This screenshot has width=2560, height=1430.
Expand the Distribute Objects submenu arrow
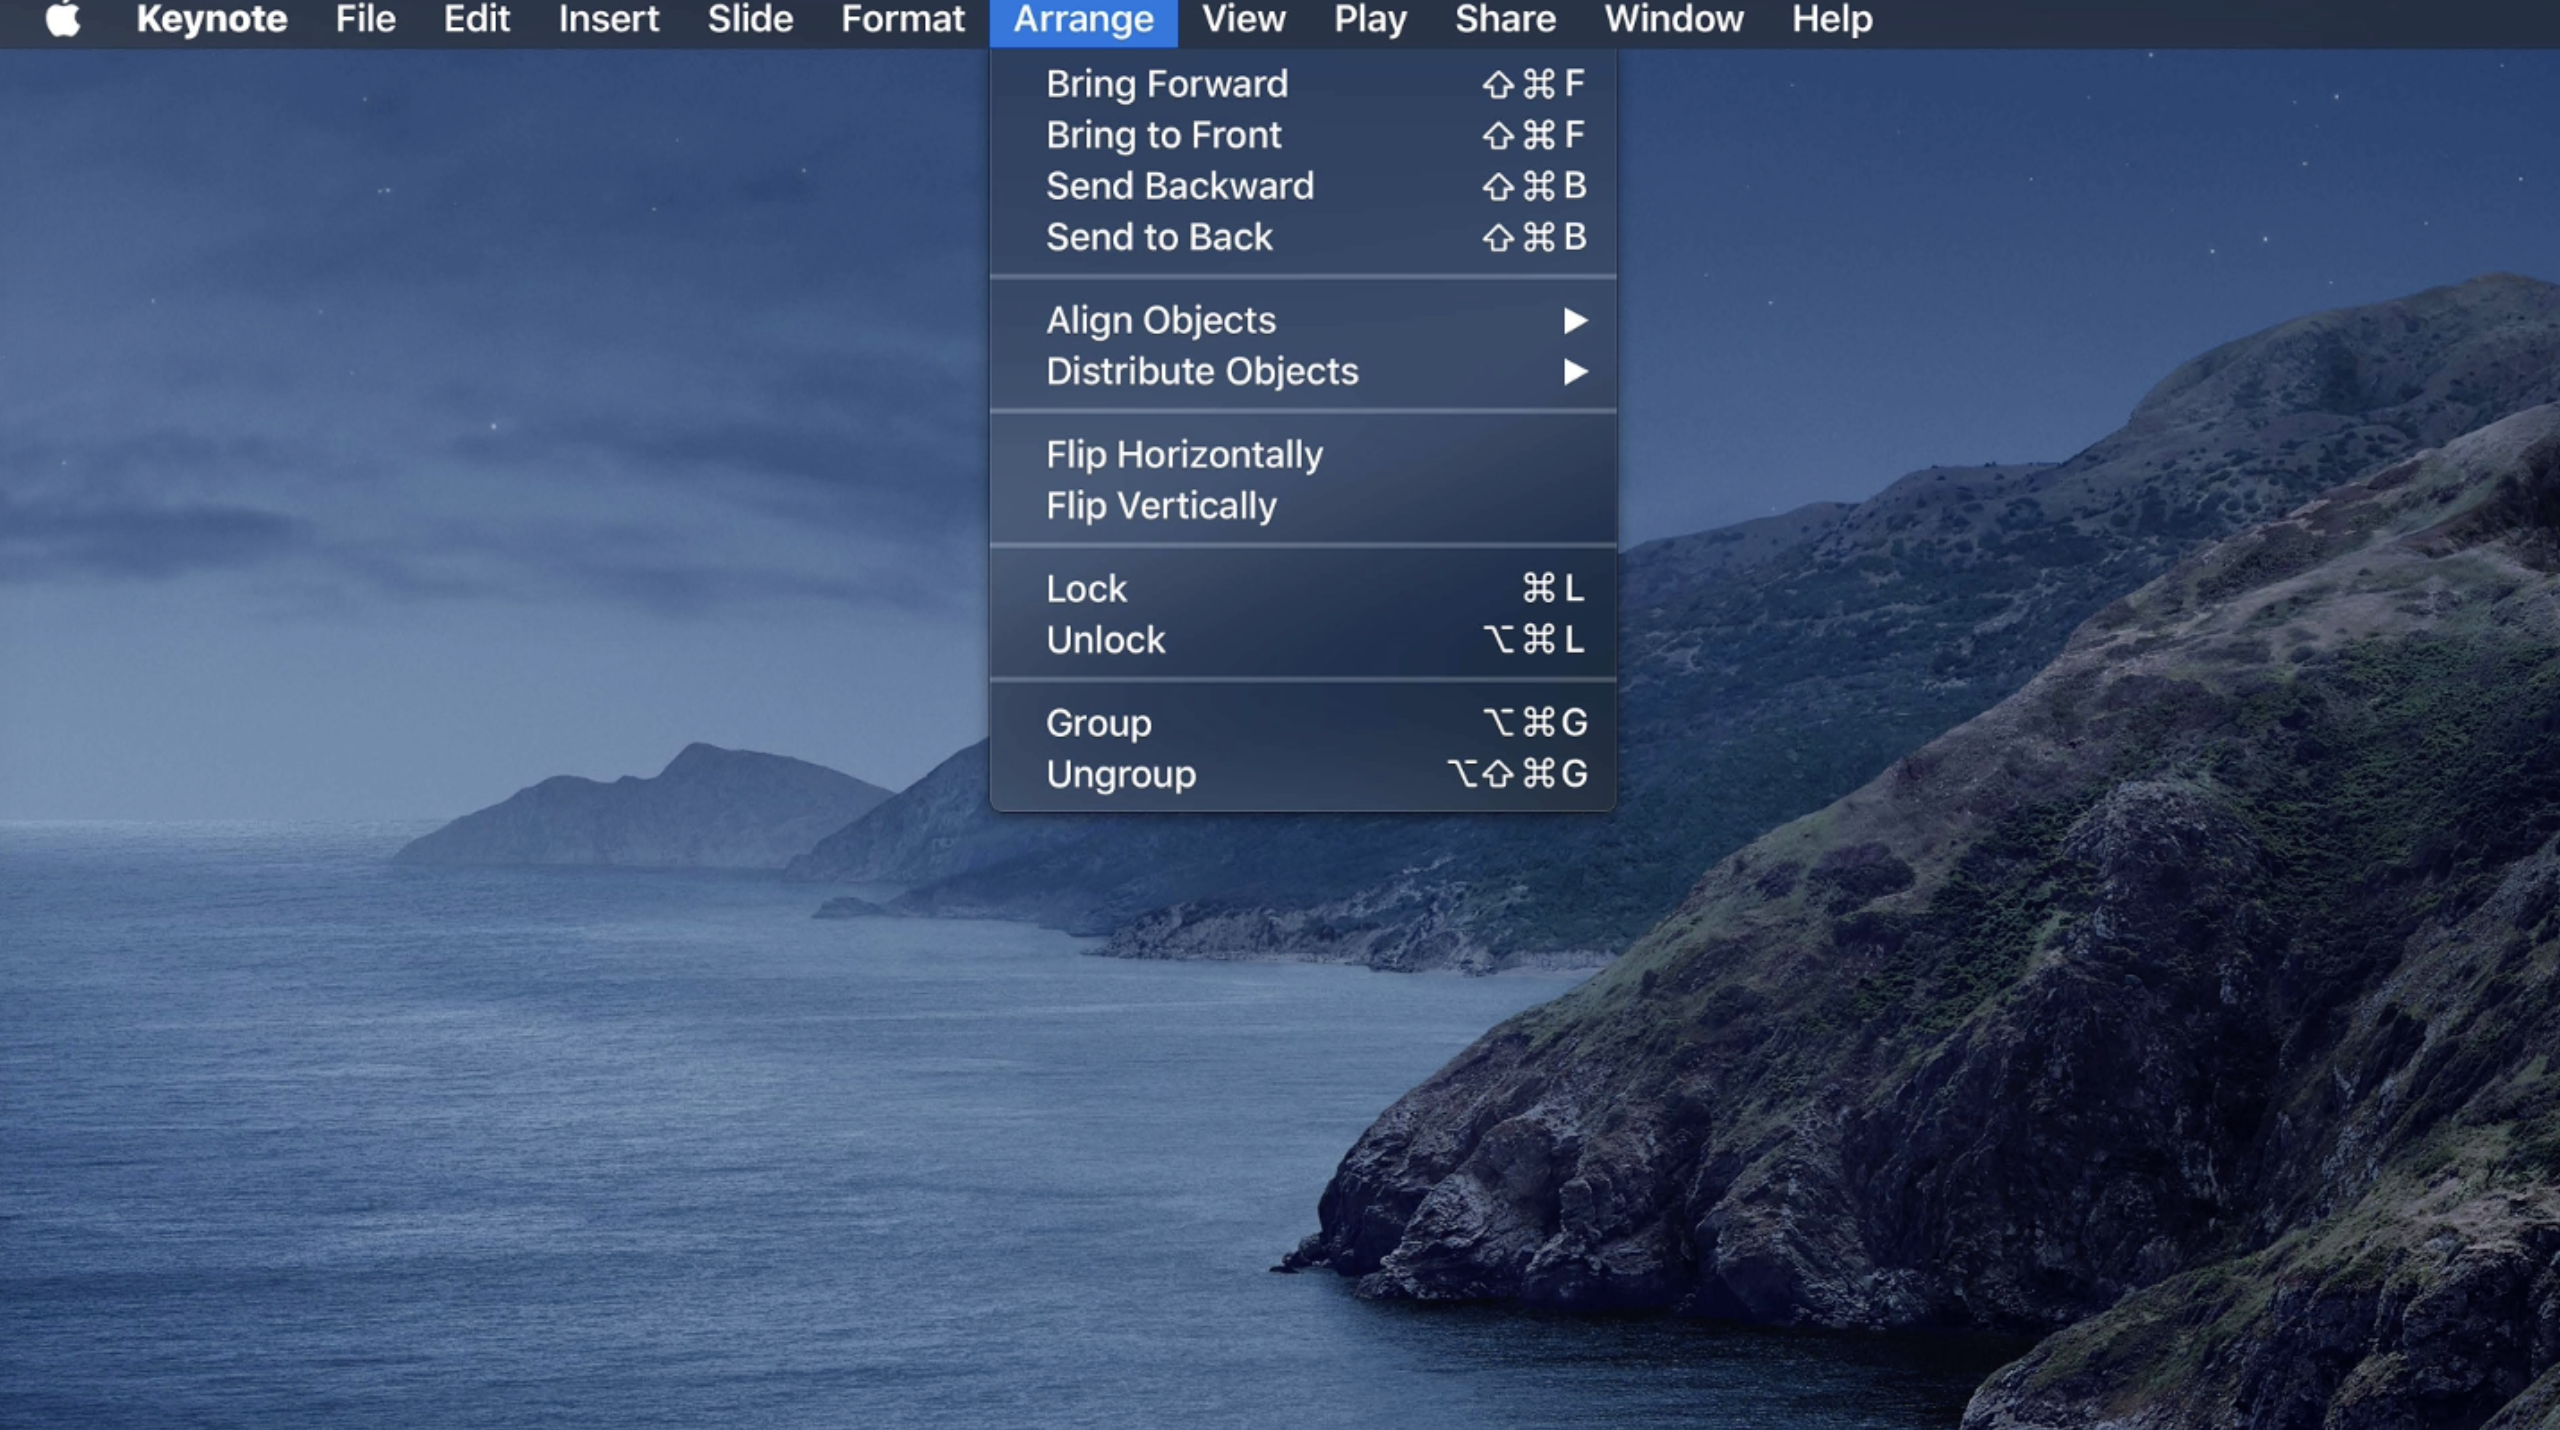pyautogui.click(x=1574, y=372)
